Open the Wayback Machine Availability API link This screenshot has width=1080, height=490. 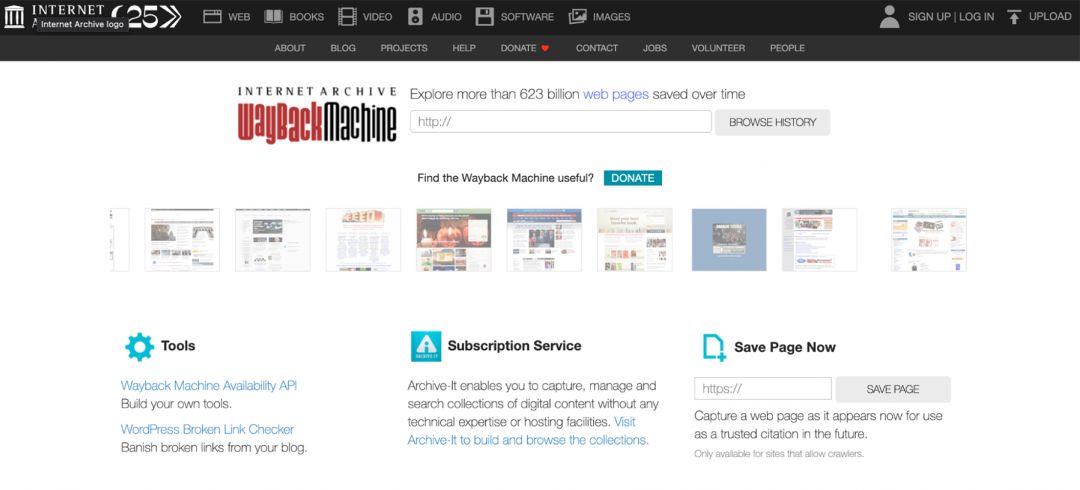[x=209, y=385]
